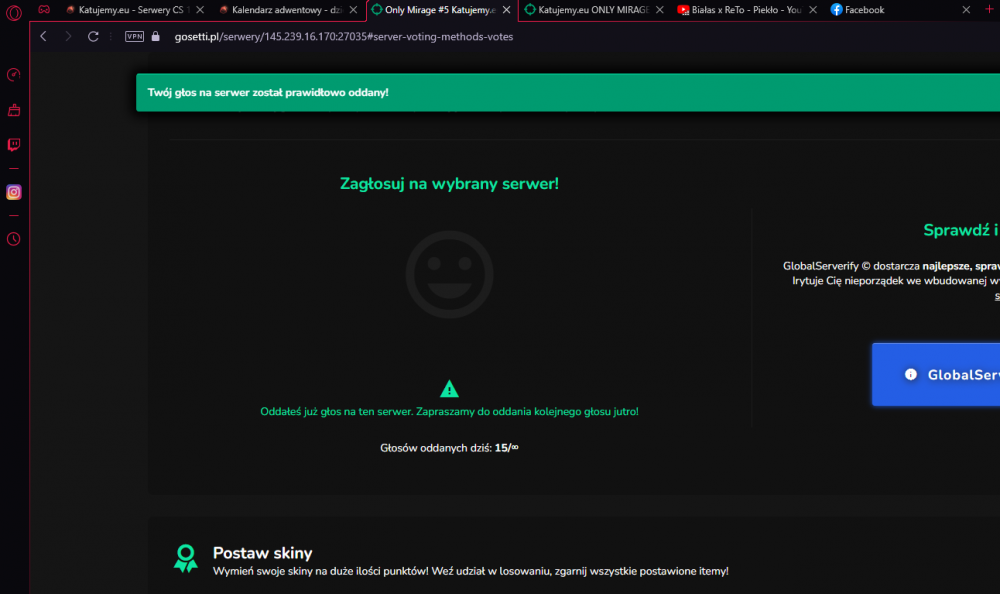Image resolution: width=1000 pixels, height=594 pixels.
Task: Open GX Control speedometer icon in sidebar
Action: coord(13,75)
